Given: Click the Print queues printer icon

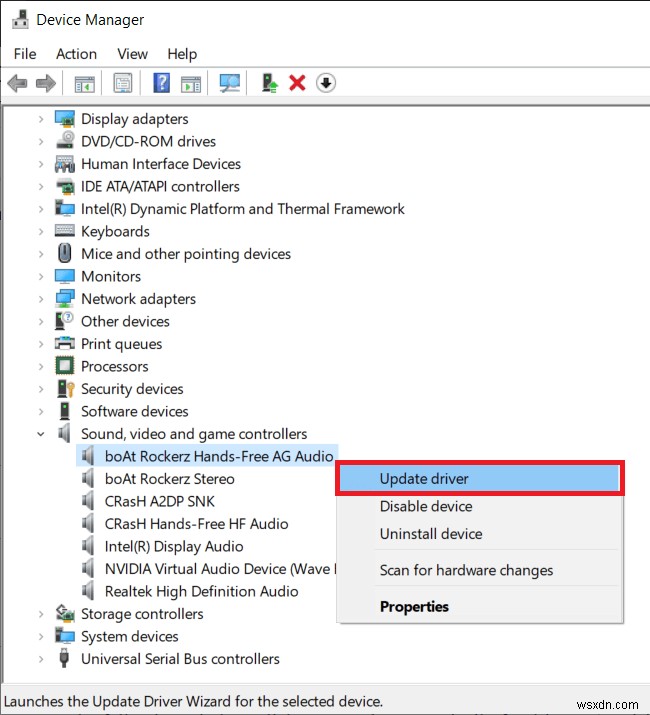Looking at the screenshot, I should click(x=65, y=343).
